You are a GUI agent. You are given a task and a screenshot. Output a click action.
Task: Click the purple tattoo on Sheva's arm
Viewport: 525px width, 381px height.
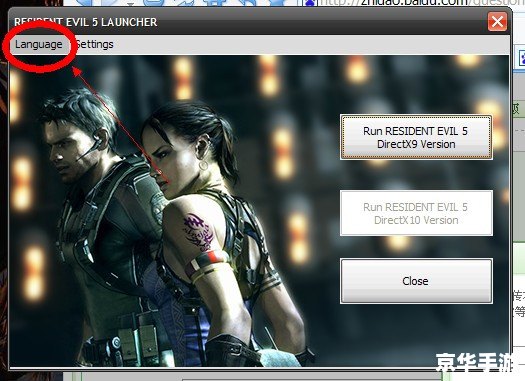pos(198,232)
